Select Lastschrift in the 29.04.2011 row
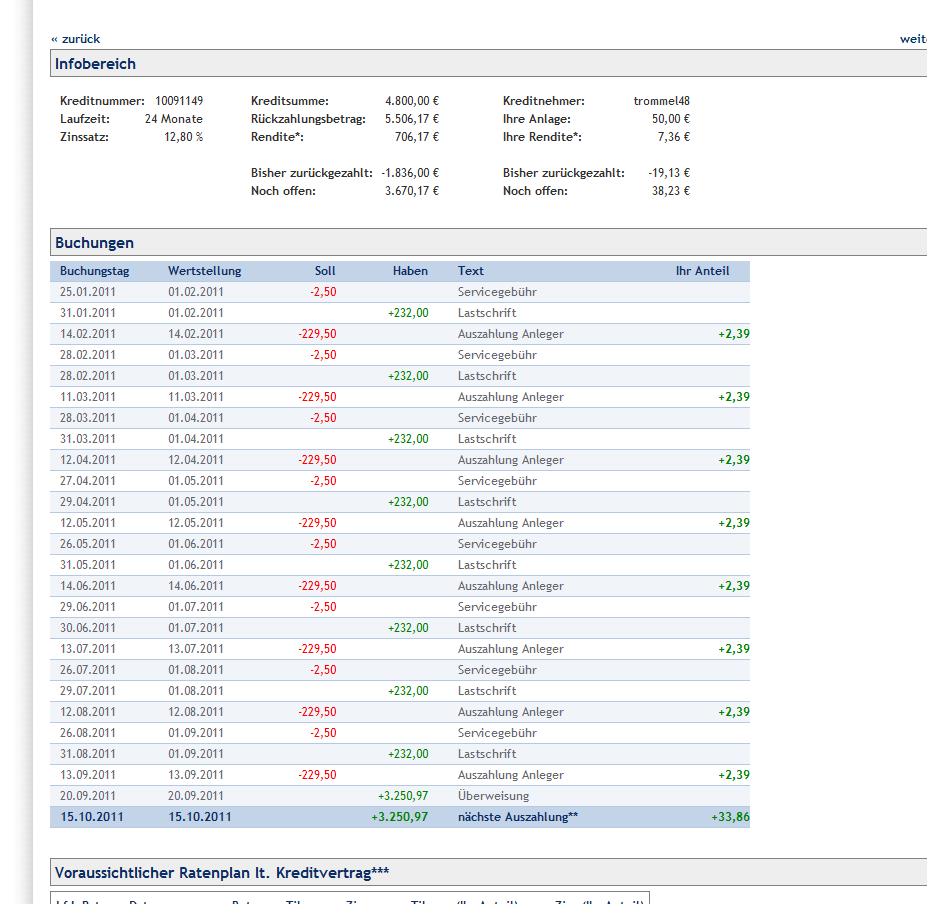Viewport: 927px width, 904px height. [x=487, y=502]
